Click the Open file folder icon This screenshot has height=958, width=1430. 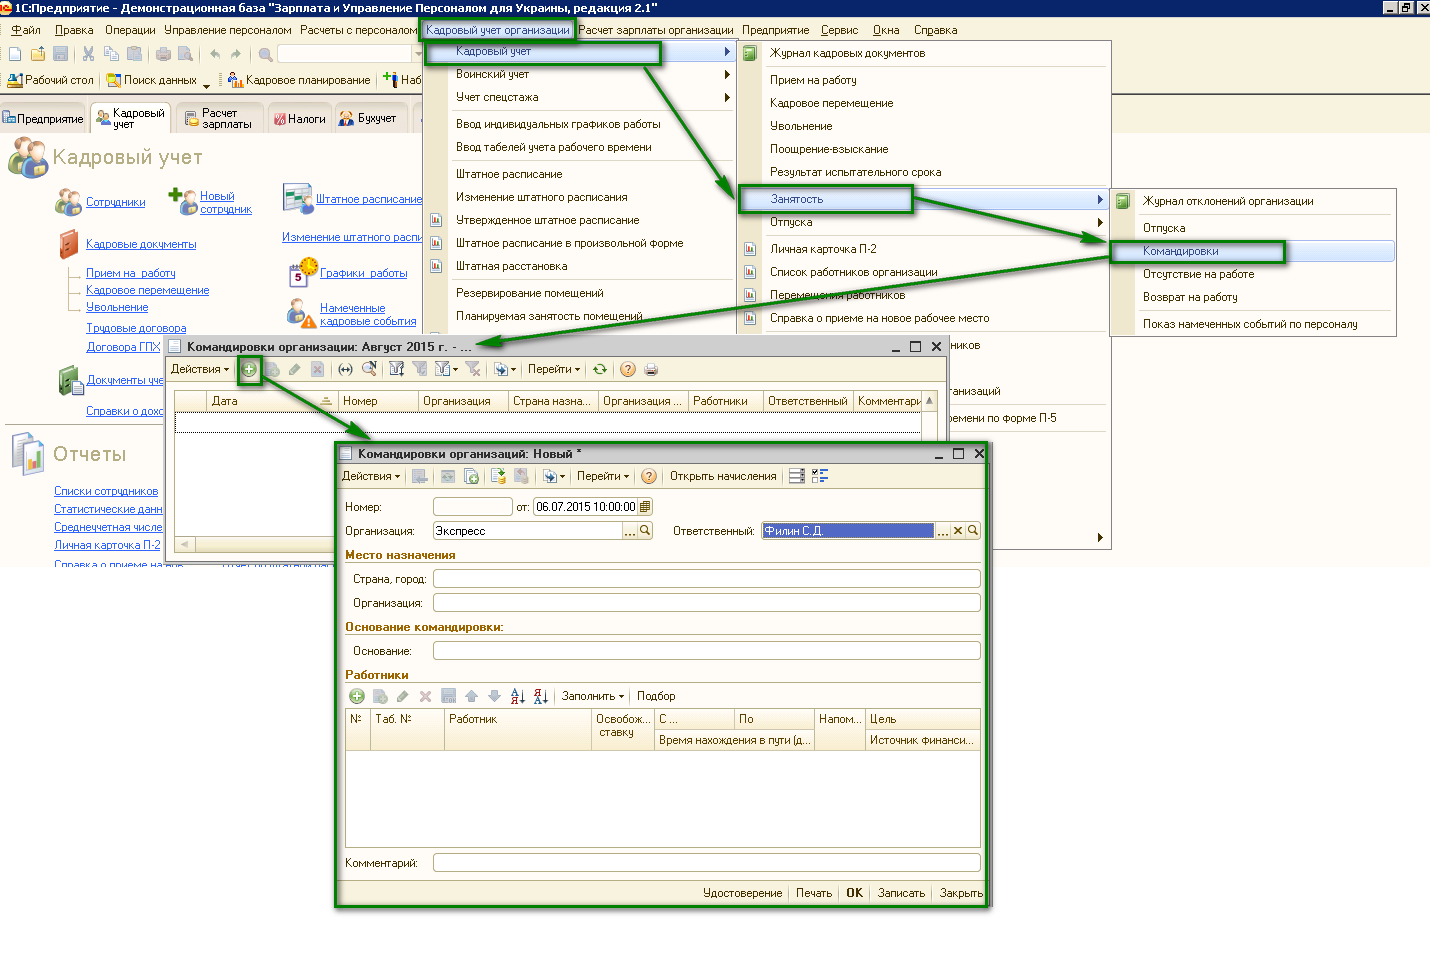(38, 54)
